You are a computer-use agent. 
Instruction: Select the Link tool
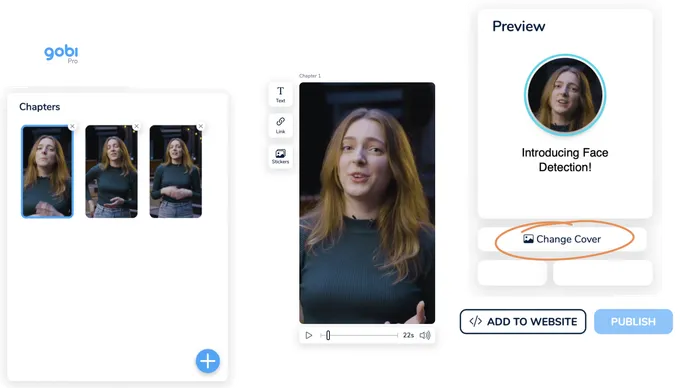tap(281, 125)
